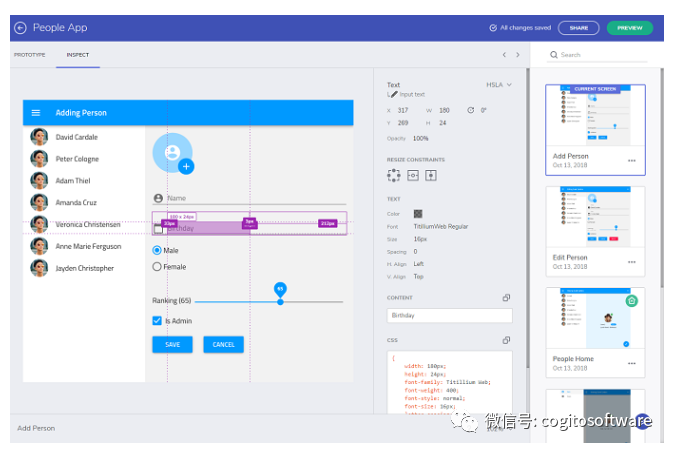674x452 pixels.
Task: Click the person icon beside Name field
Action: 158,198
